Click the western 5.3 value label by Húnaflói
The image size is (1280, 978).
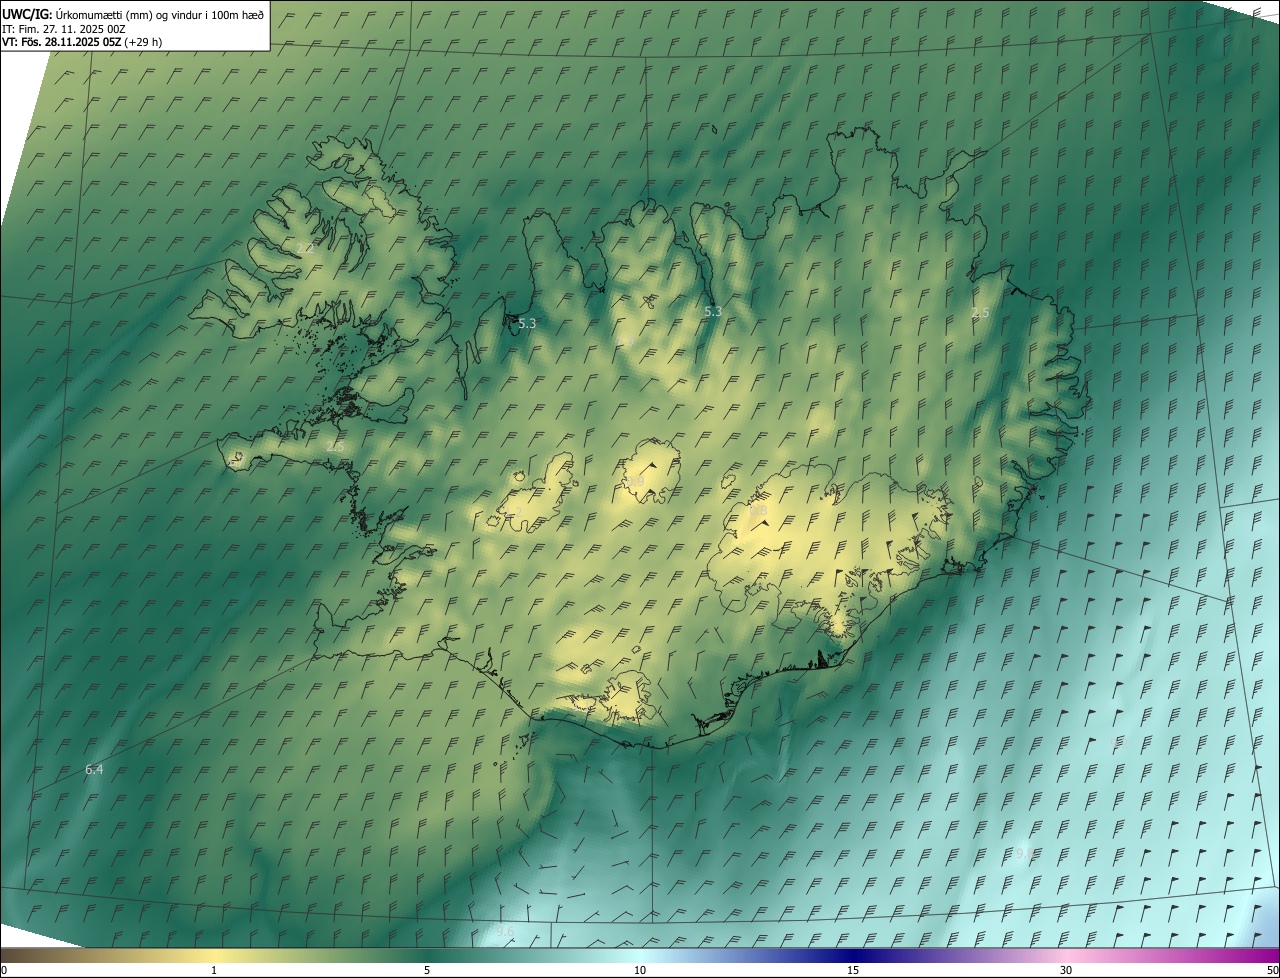pos(528,324)
